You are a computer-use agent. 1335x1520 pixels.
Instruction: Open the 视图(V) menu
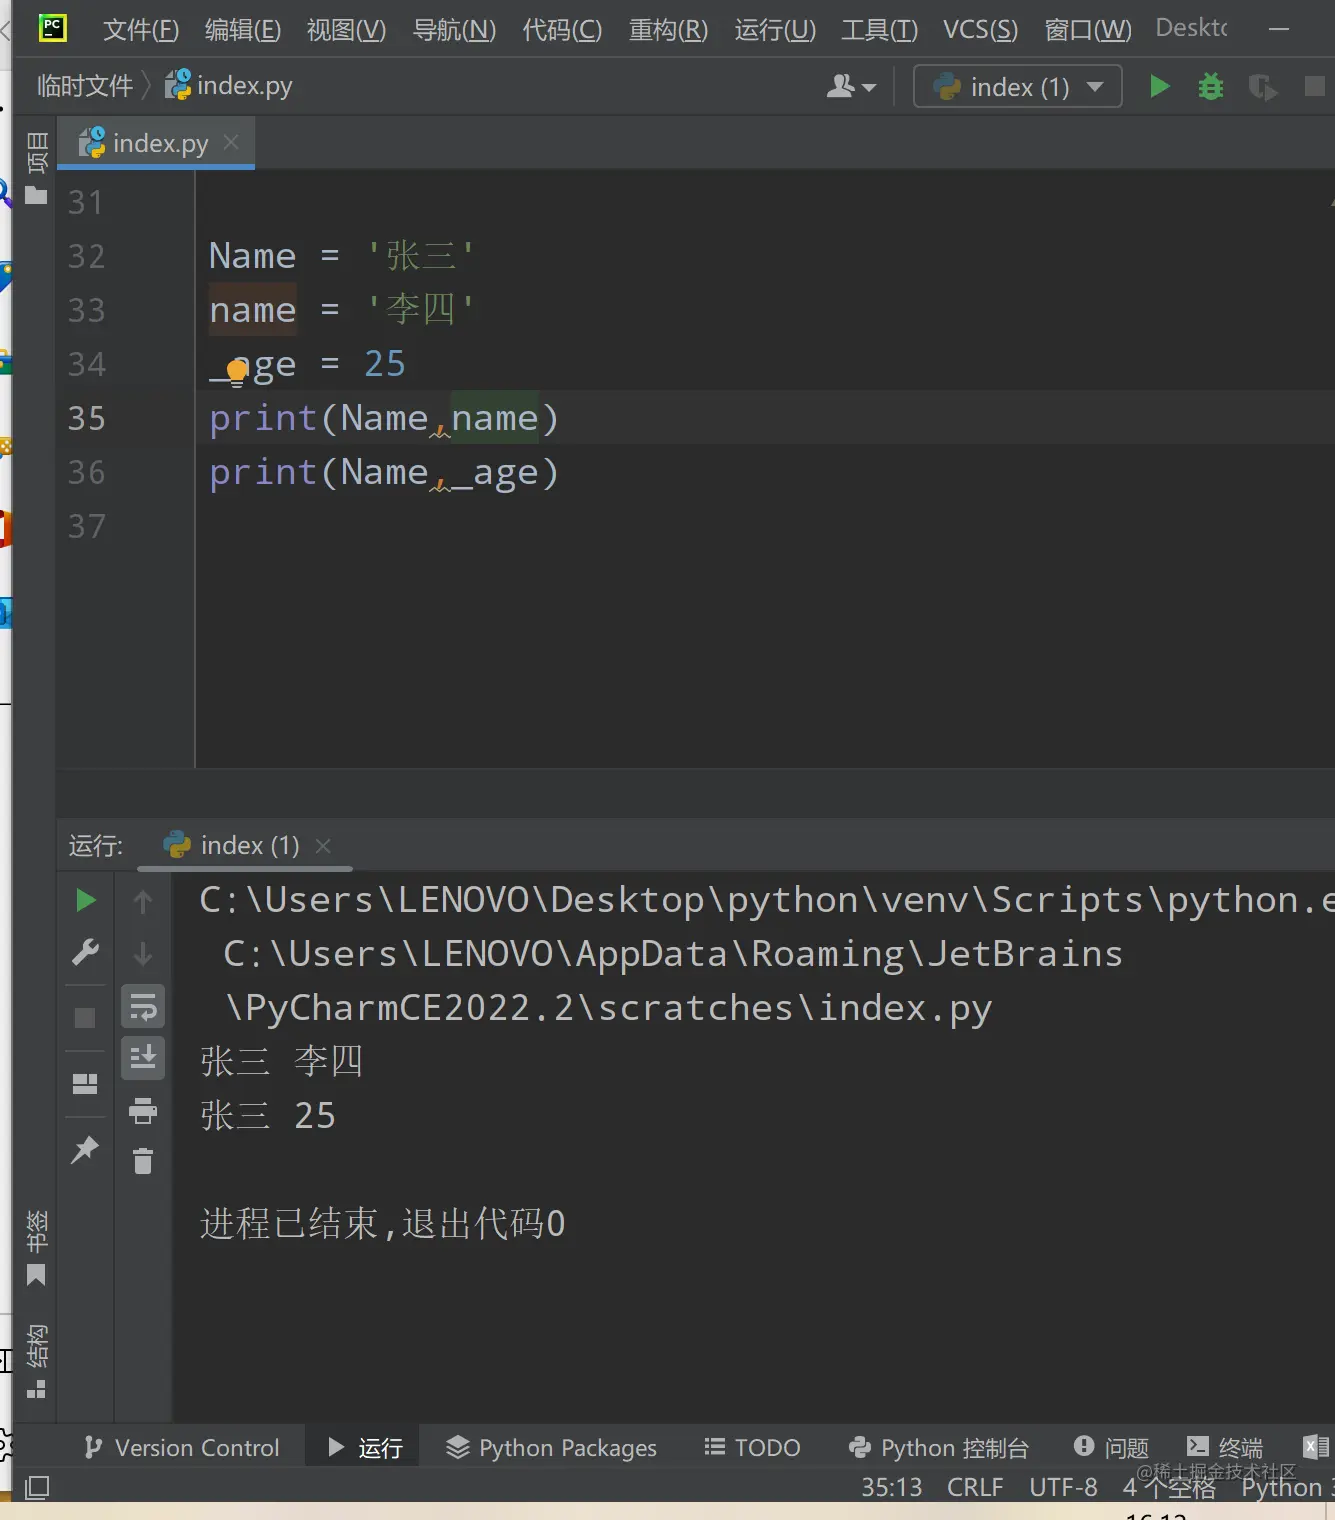pos(346,29)
